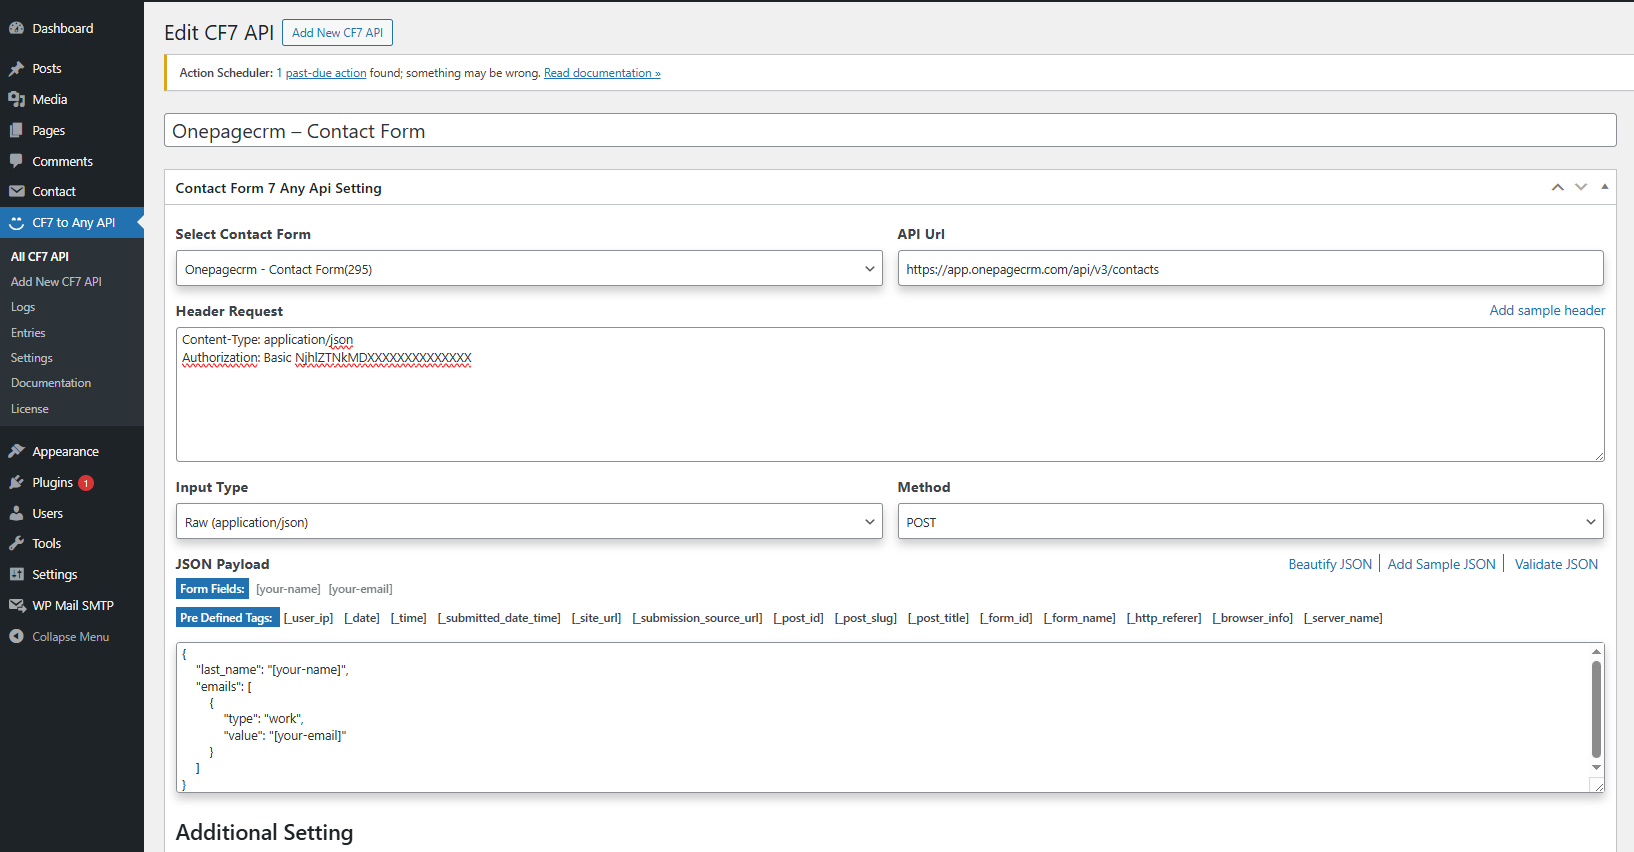1634x852 pixels.
Task: Toggle the Contact Form 7 Any Api Setting panel
Action: tap(1605, 187)
